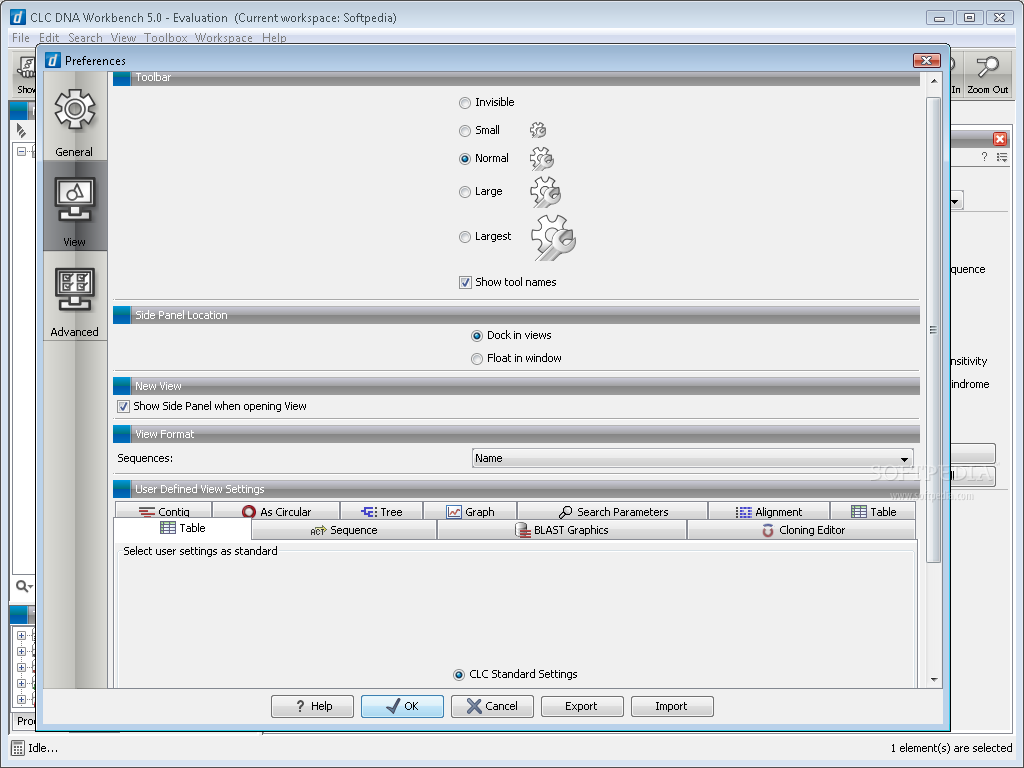1024x768 pixels.
Task: Switch to the BLAST Graphics tab
Action: click(x=562, y=530)
